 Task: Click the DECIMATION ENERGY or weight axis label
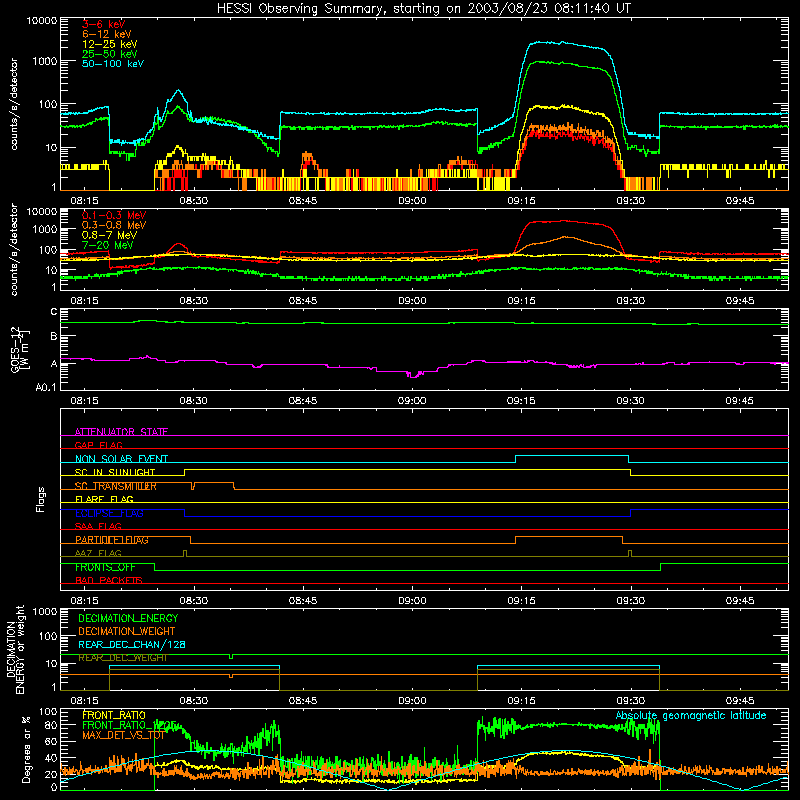[x=15, y=649]
